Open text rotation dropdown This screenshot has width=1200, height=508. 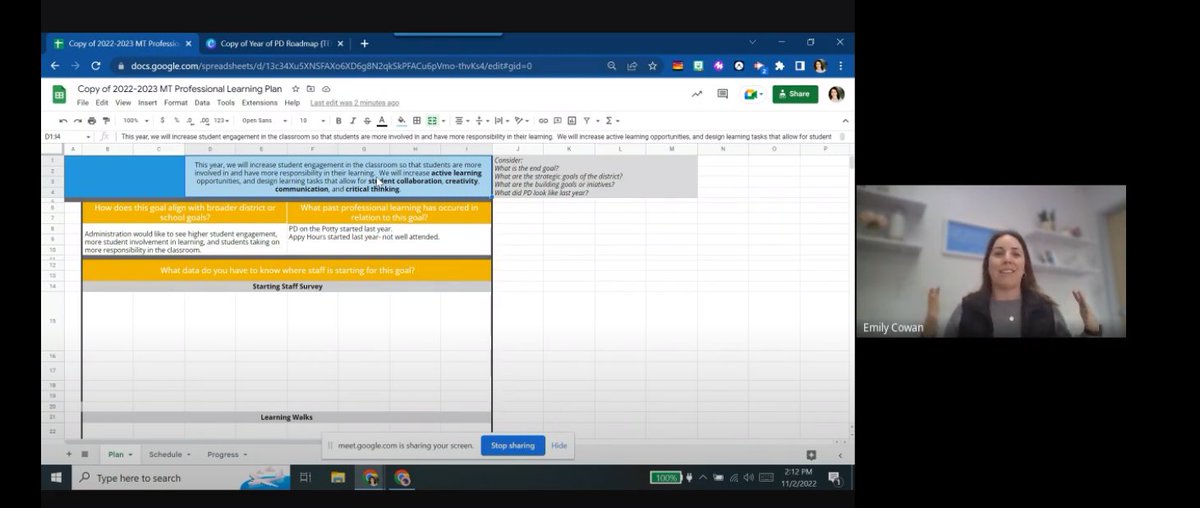[520, 120]
